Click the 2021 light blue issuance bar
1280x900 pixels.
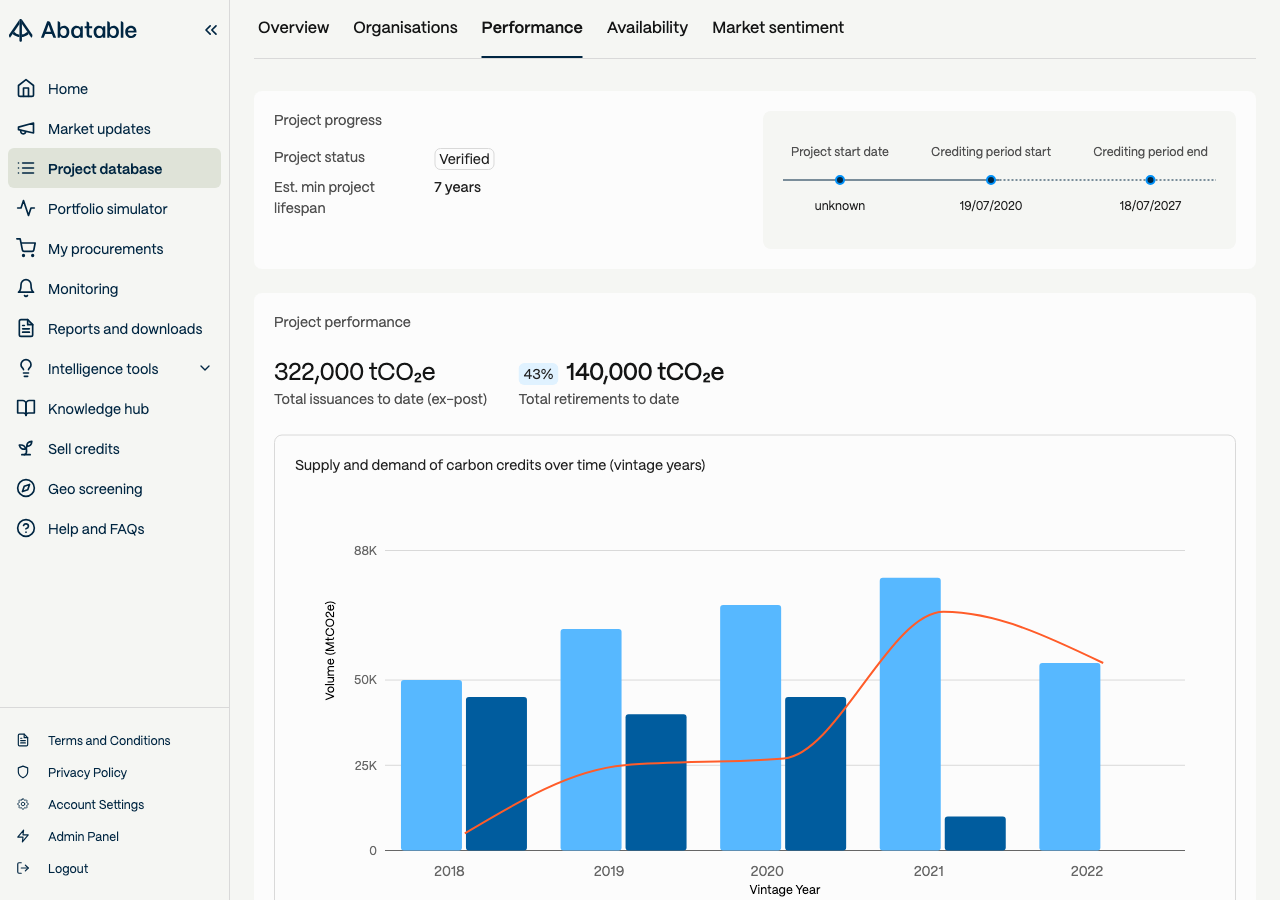910,714
